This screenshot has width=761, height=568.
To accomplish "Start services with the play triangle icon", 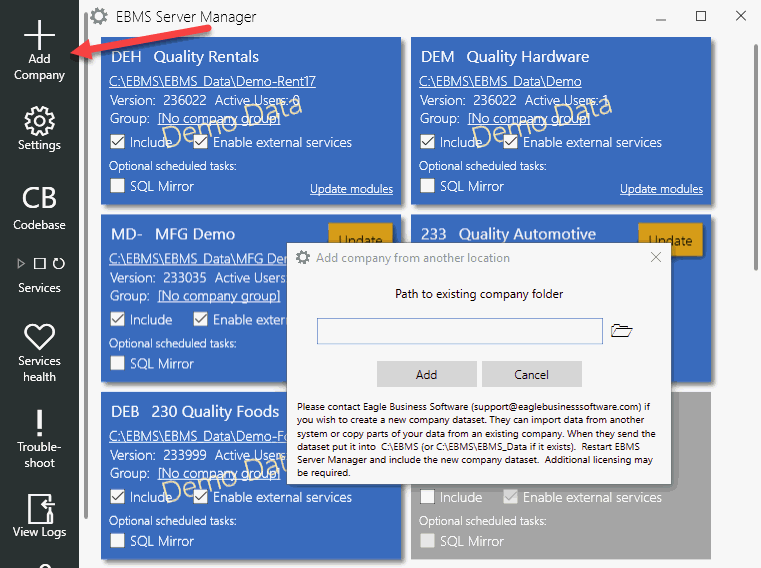I will (x=21, y=264).
